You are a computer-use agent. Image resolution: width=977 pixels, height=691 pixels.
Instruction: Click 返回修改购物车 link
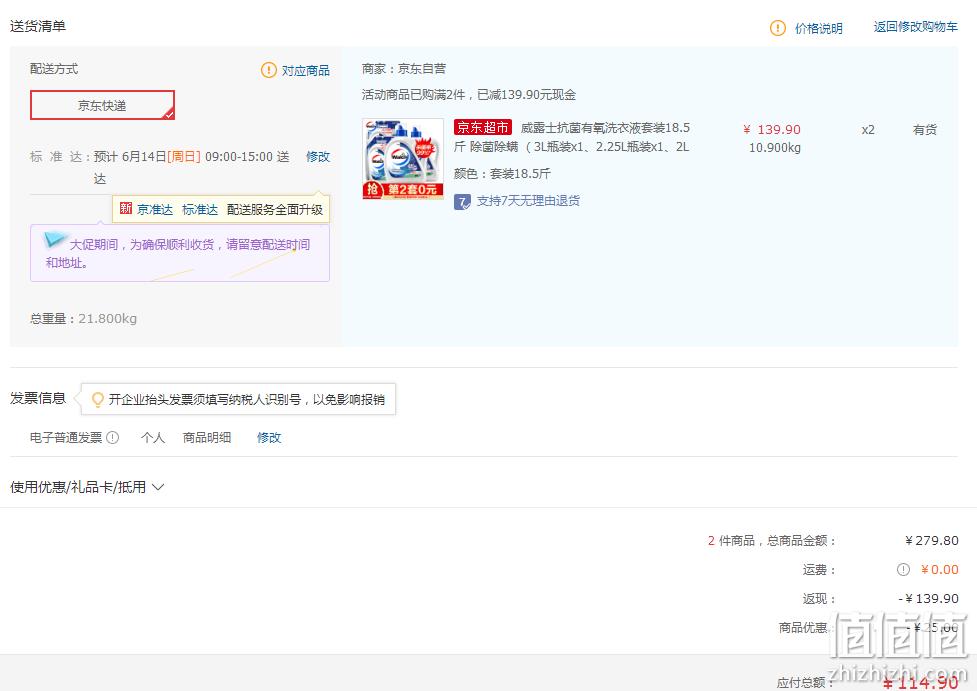point(915,26)
